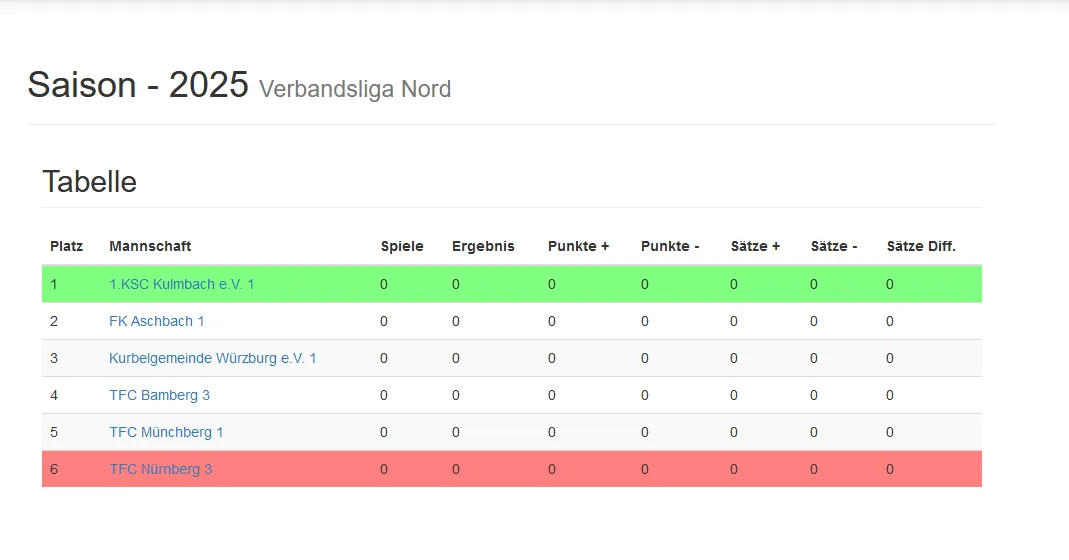This screenshot has width=1069, height=560.
Task: Open the FK Aschbach 1 team page
Action: [x=156, y=321]
